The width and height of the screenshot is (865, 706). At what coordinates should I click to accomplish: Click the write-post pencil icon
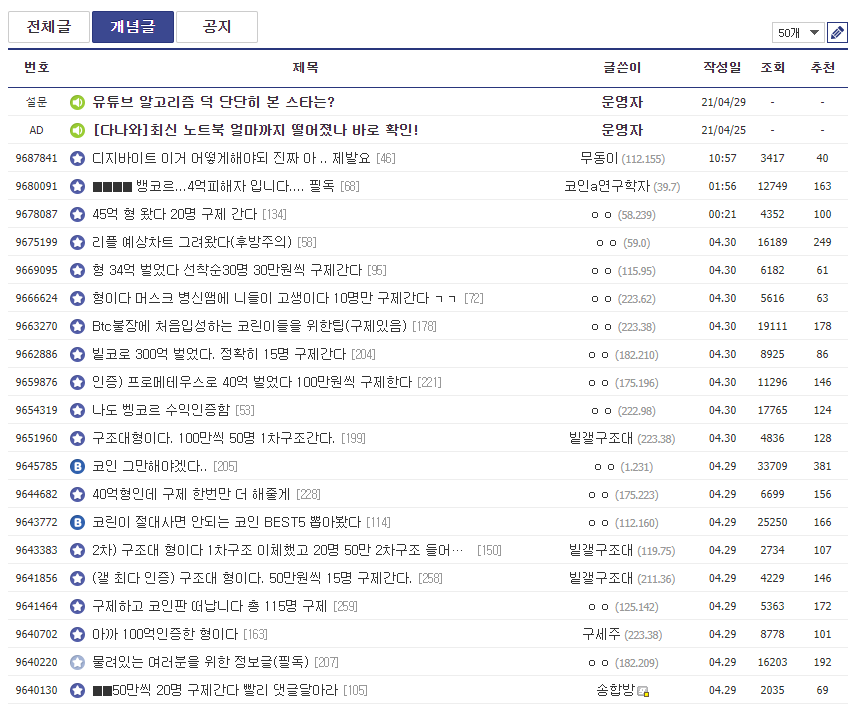(x=837, y=33)
